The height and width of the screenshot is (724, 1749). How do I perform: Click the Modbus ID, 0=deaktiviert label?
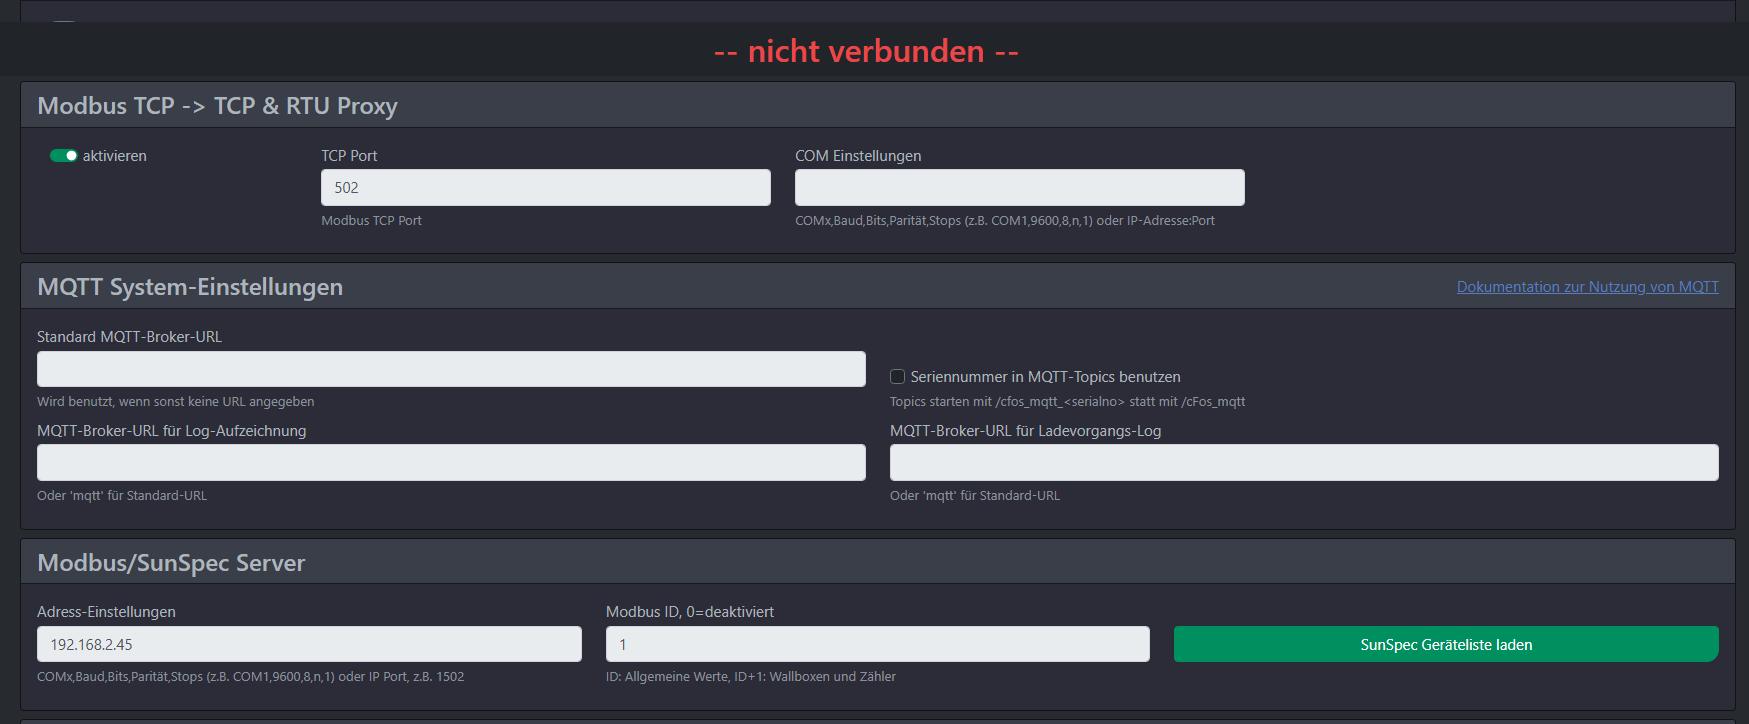[689, 612]
